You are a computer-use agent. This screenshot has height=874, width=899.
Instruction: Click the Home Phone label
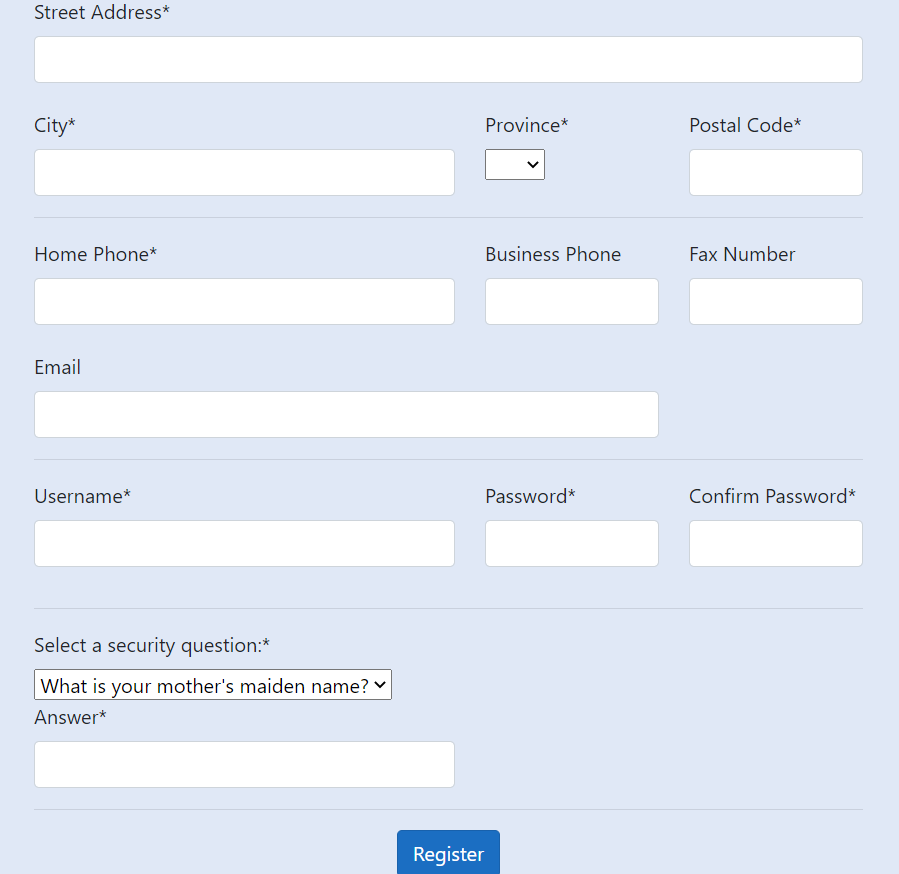point(95,254)
